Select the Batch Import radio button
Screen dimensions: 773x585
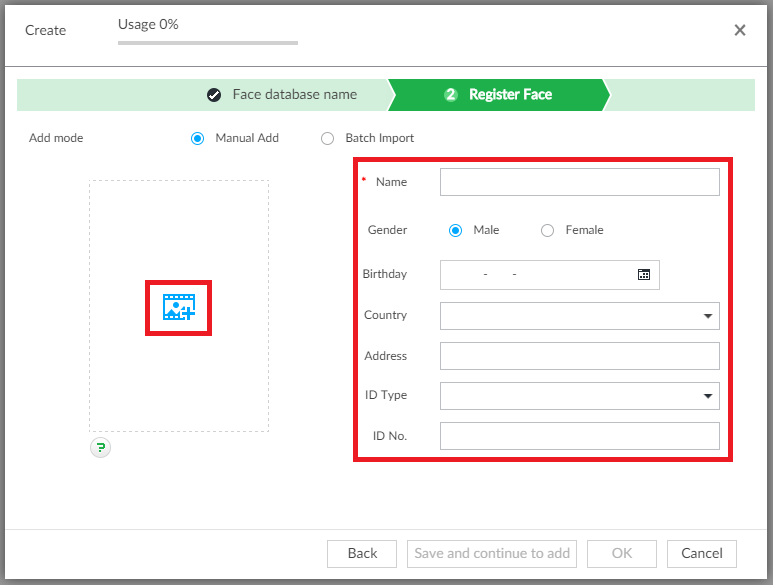(327, 138)
